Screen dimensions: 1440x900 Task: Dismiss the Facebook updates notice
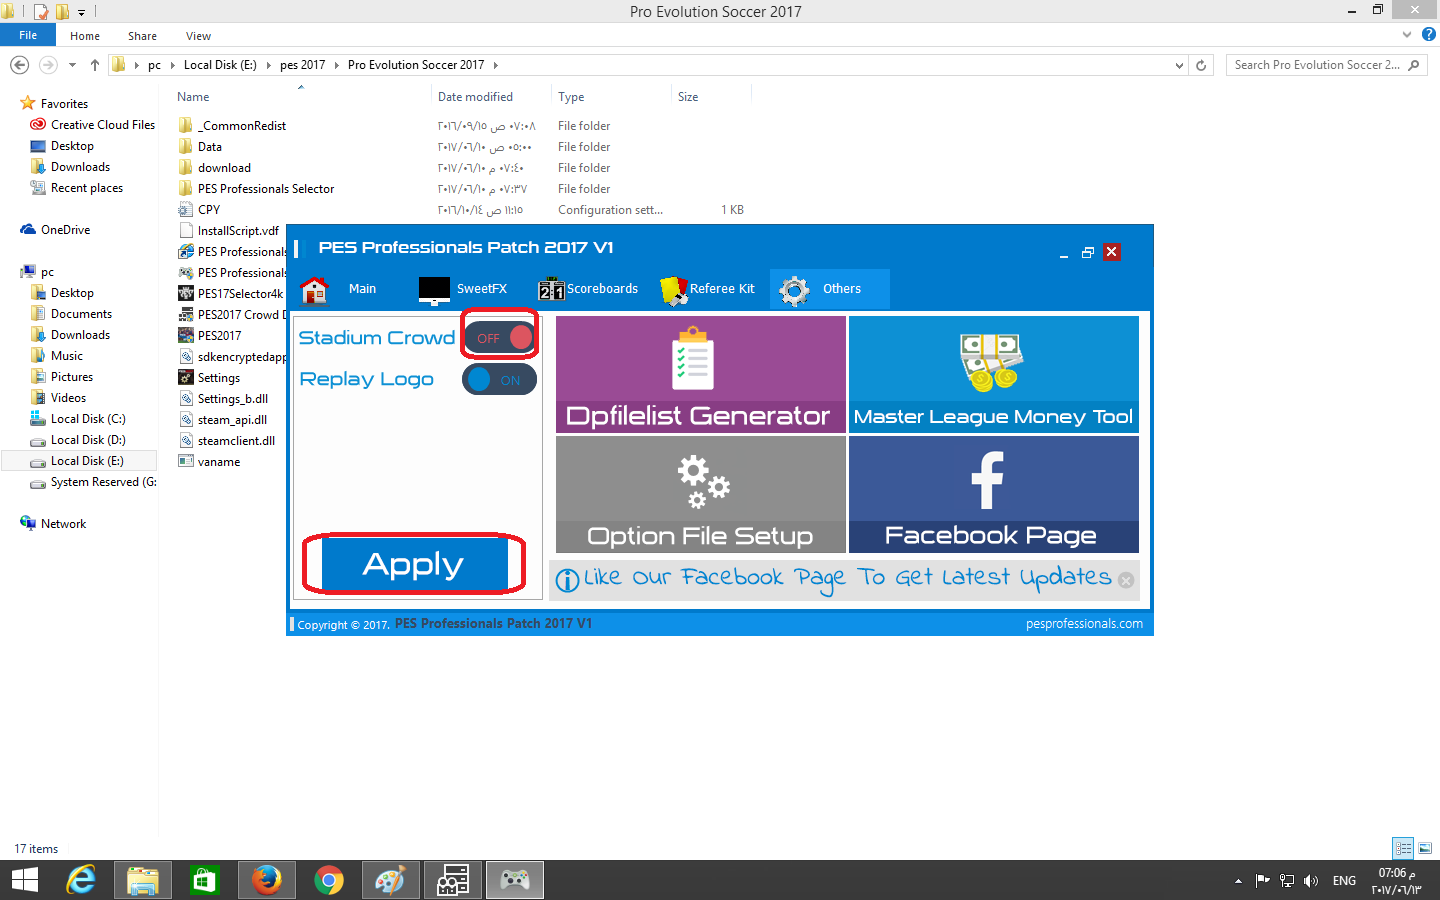(x=1126, y=580)
